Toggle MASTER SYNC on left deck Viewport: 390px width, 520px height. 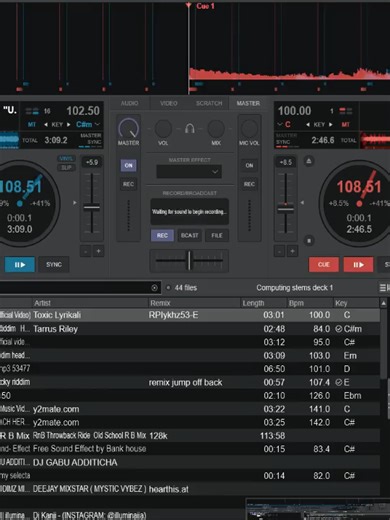pyautogui.click(x=90, y=139)
